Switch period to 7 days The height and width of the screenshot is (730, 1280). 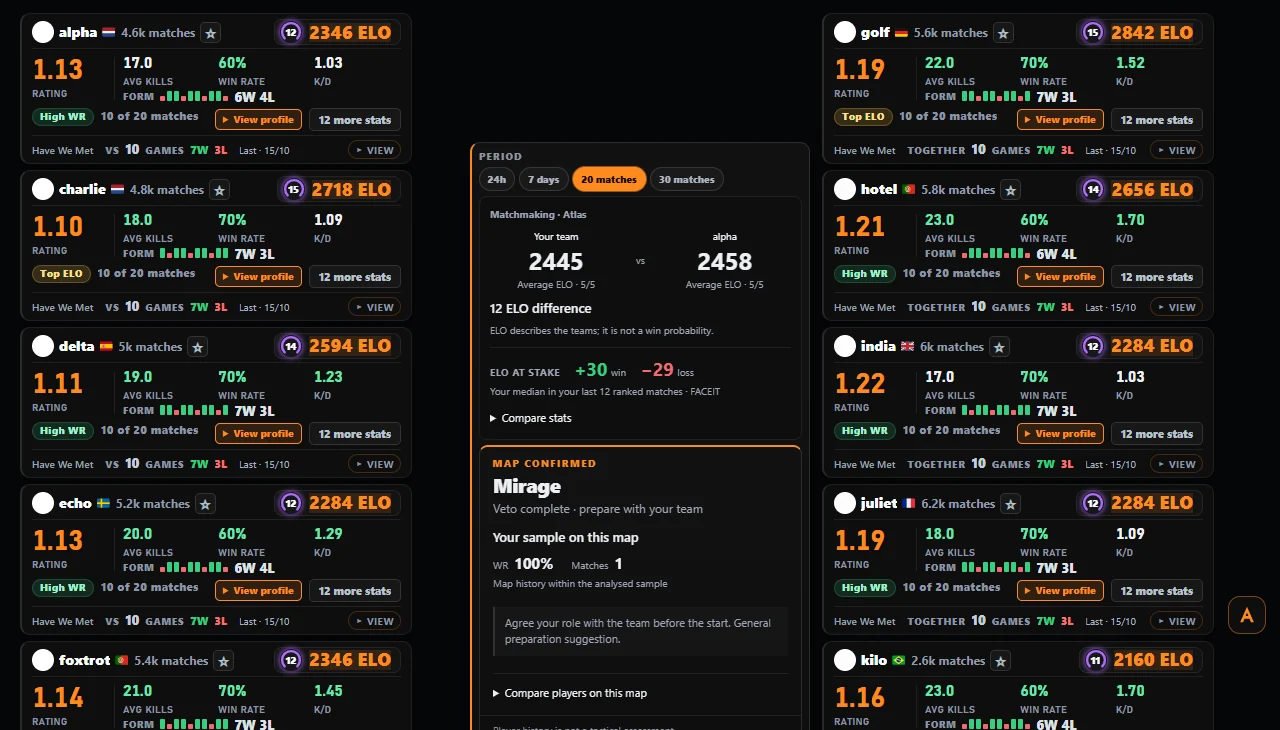click(543, 180)
